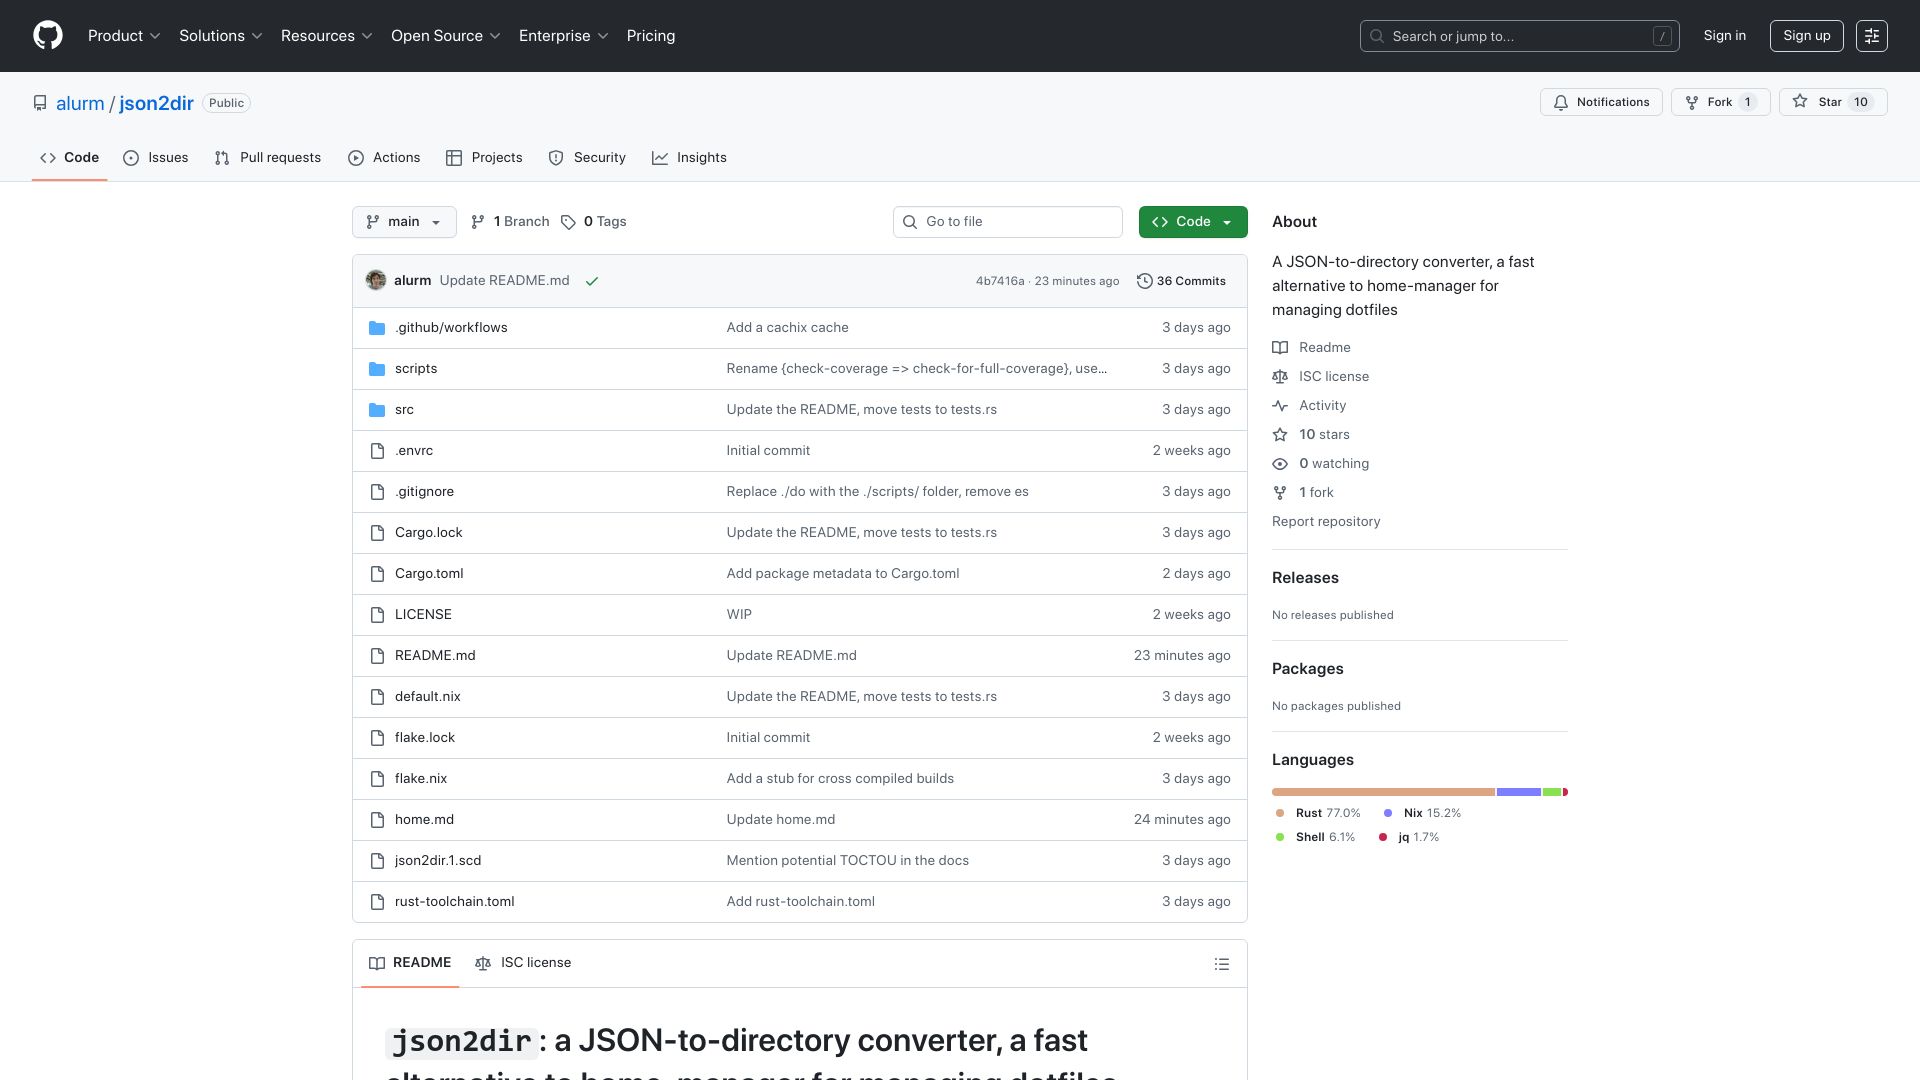This screenshot has width=1920, height=1080.
Task: Open the README outline list icon
Action: [x=1222, y=964]
